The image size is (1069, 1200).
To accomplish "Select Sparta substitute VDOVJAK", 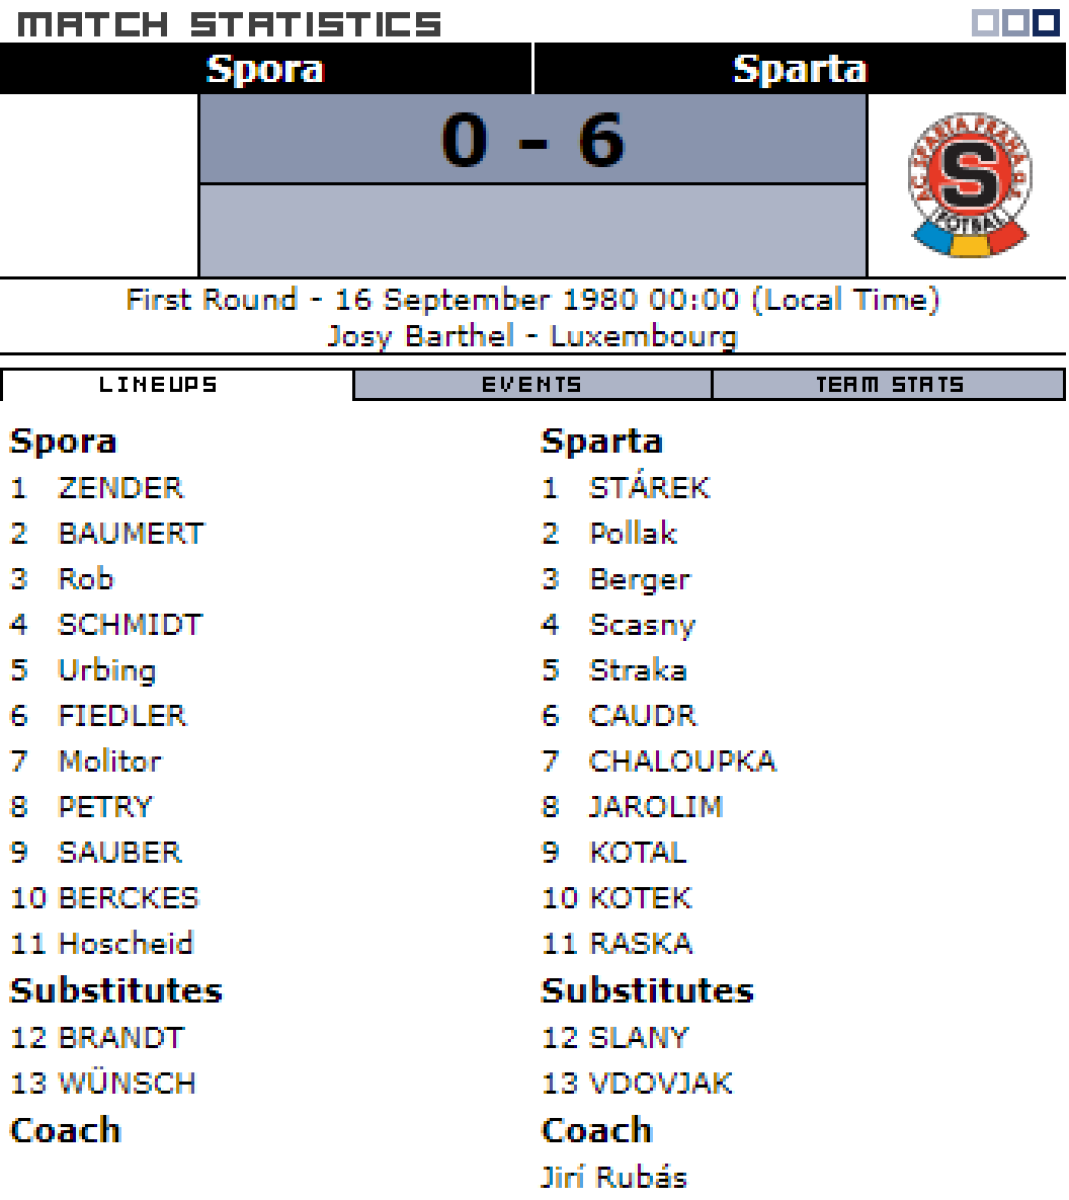I will [x=660, y=1083].
